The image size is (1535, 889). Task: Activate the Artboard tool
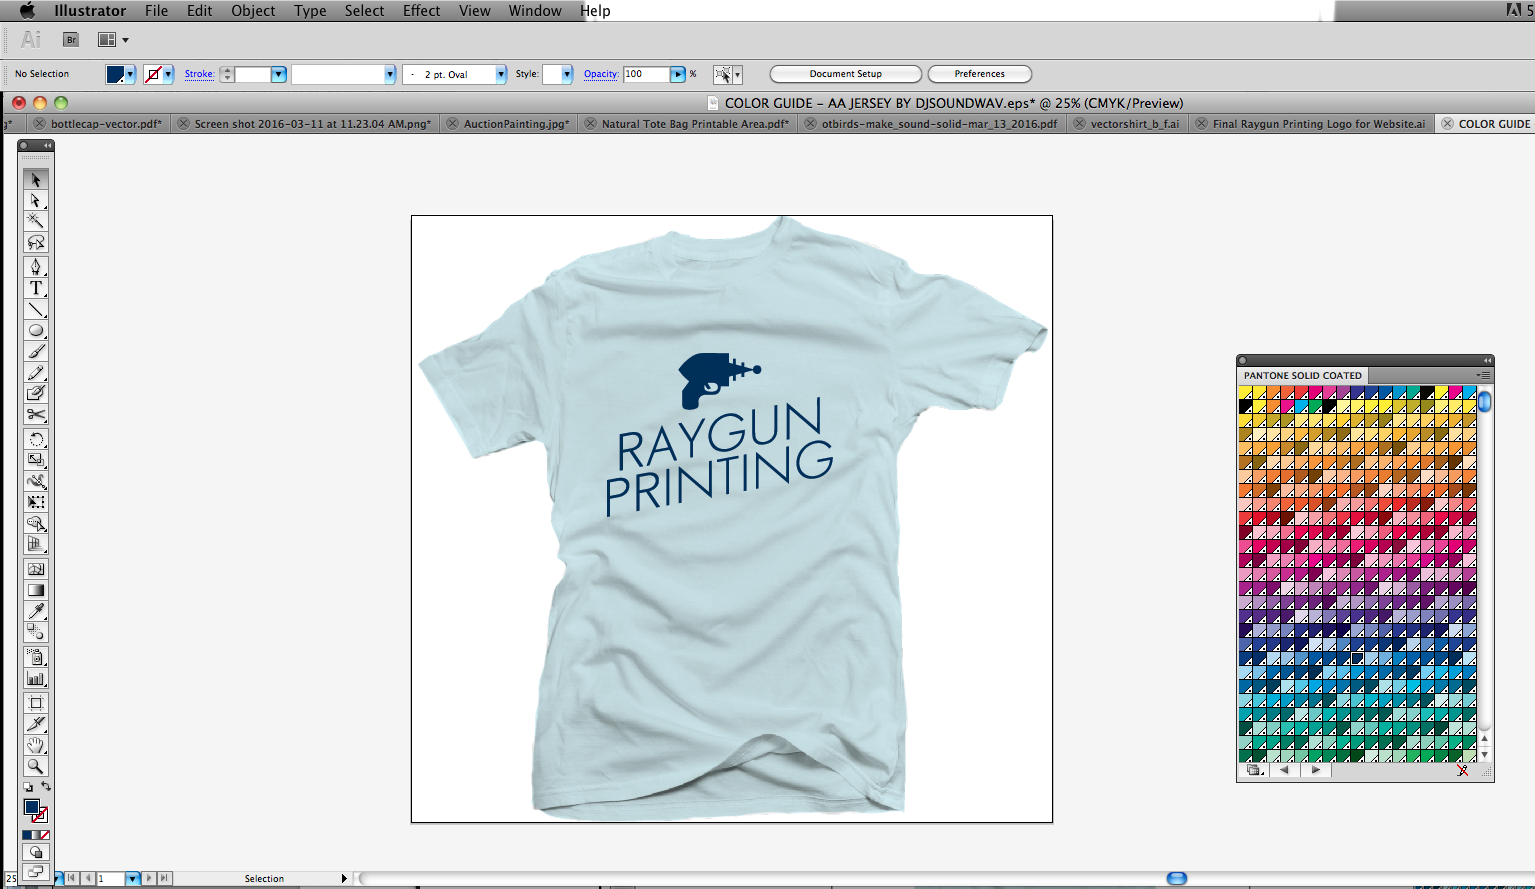click(36, 703)
